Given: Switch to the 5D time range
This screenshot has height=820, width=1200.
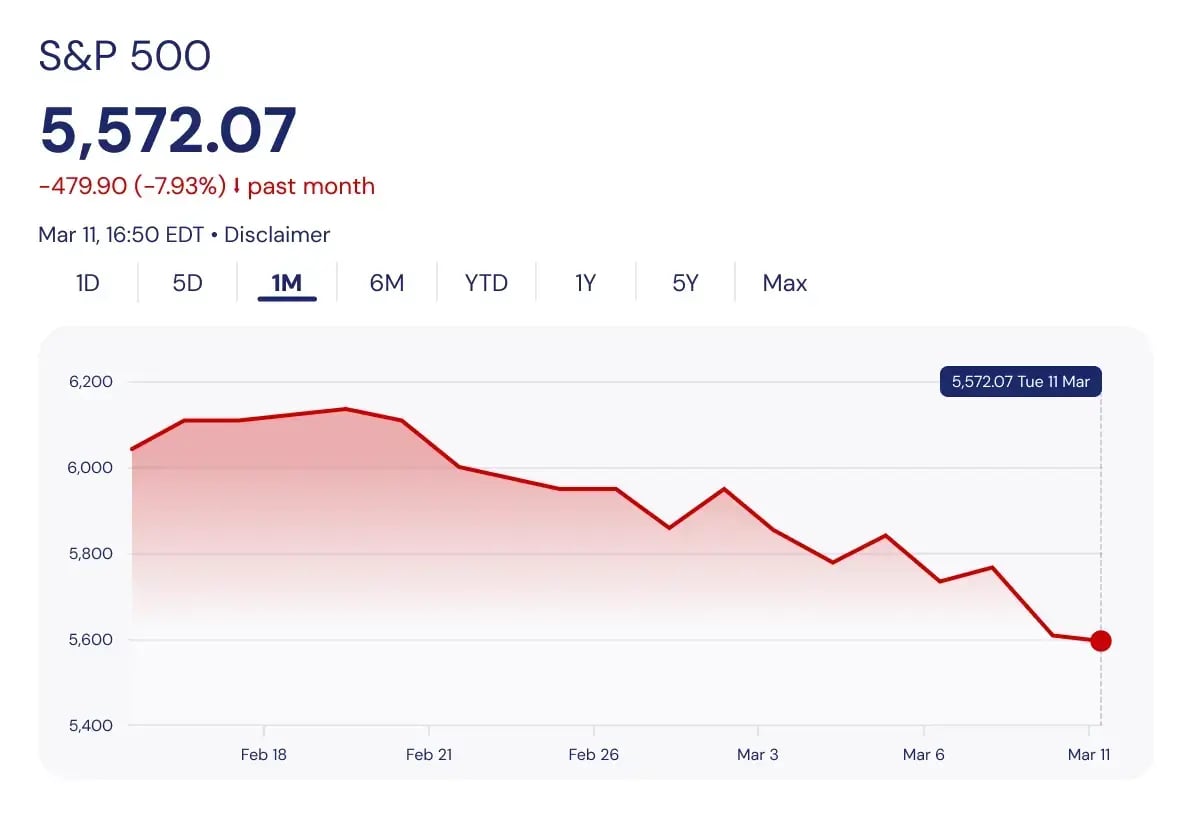Looking at the screenshot, I should pyautogui.click(x=186, y=283).
